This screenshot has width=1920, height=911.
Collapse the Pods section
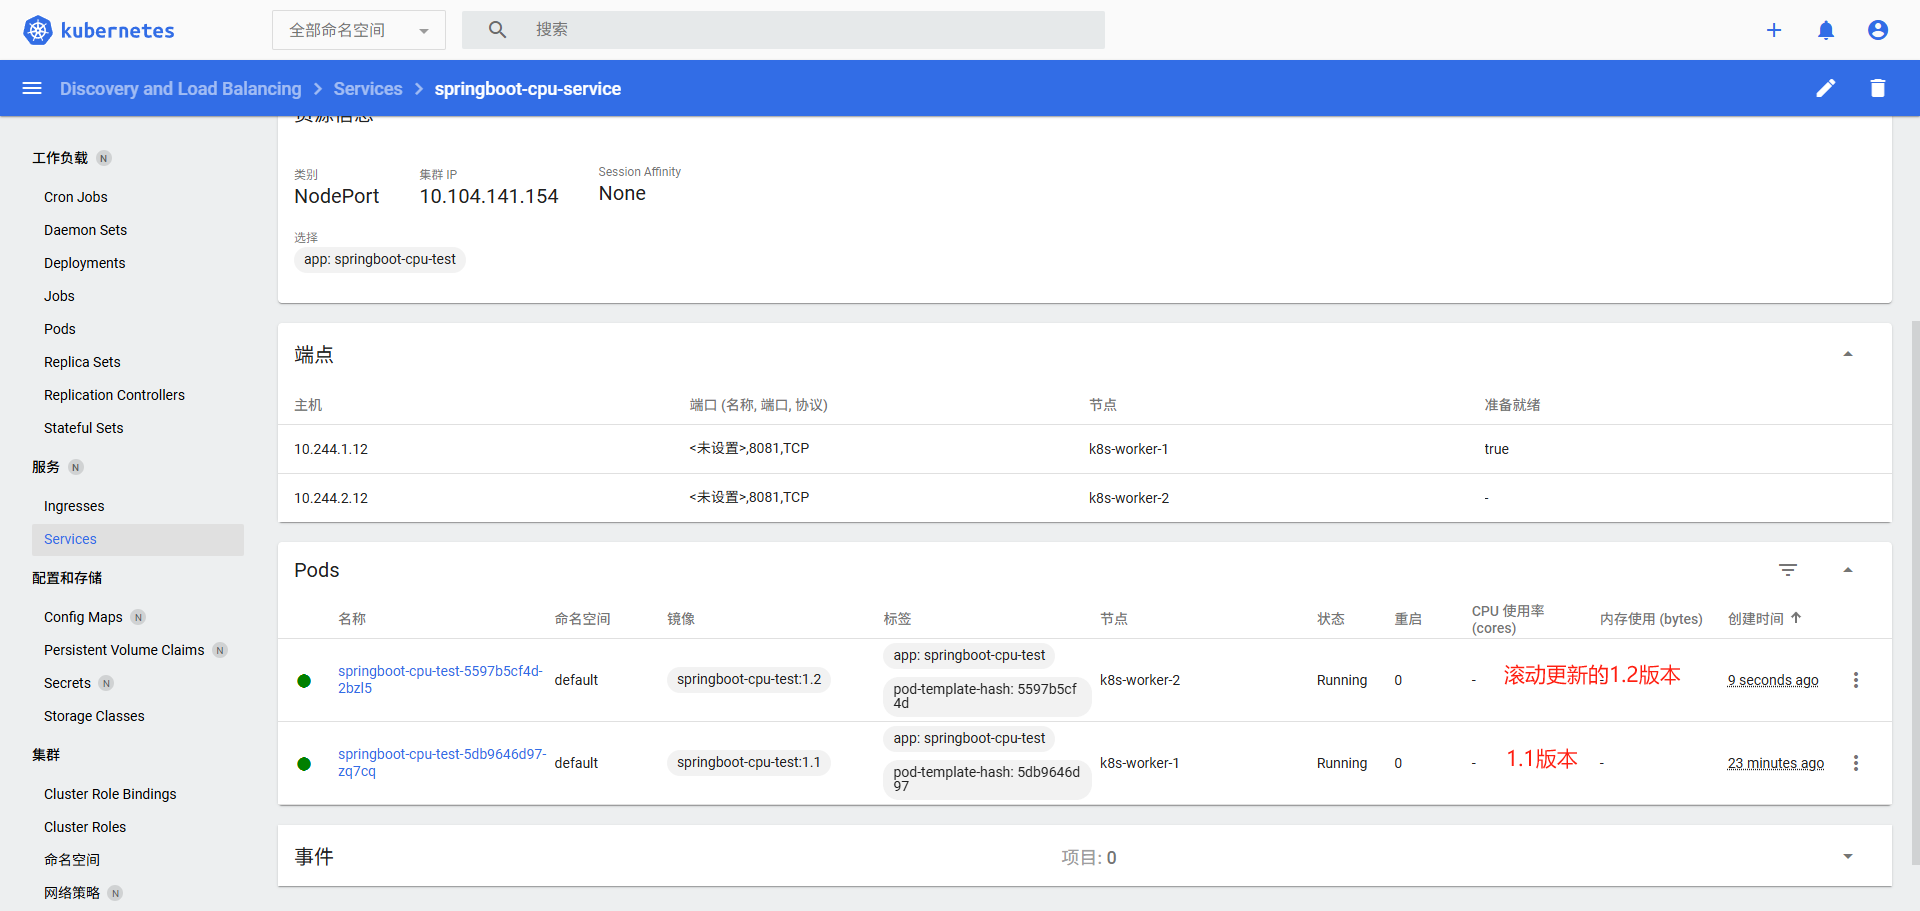[1848, 570]
